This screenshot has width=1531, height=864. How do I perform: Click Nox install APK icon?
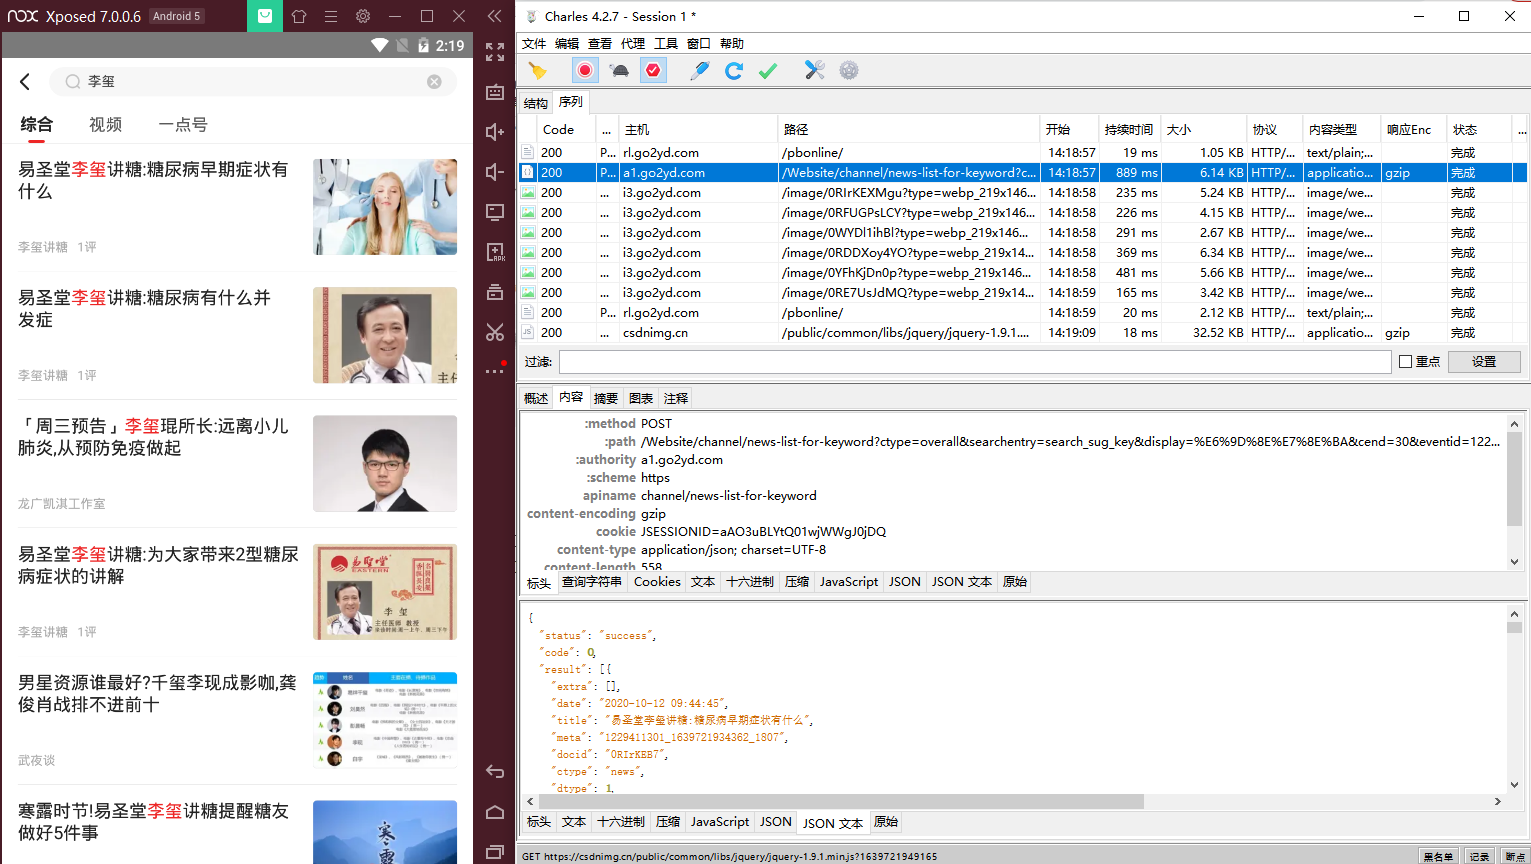495,252
